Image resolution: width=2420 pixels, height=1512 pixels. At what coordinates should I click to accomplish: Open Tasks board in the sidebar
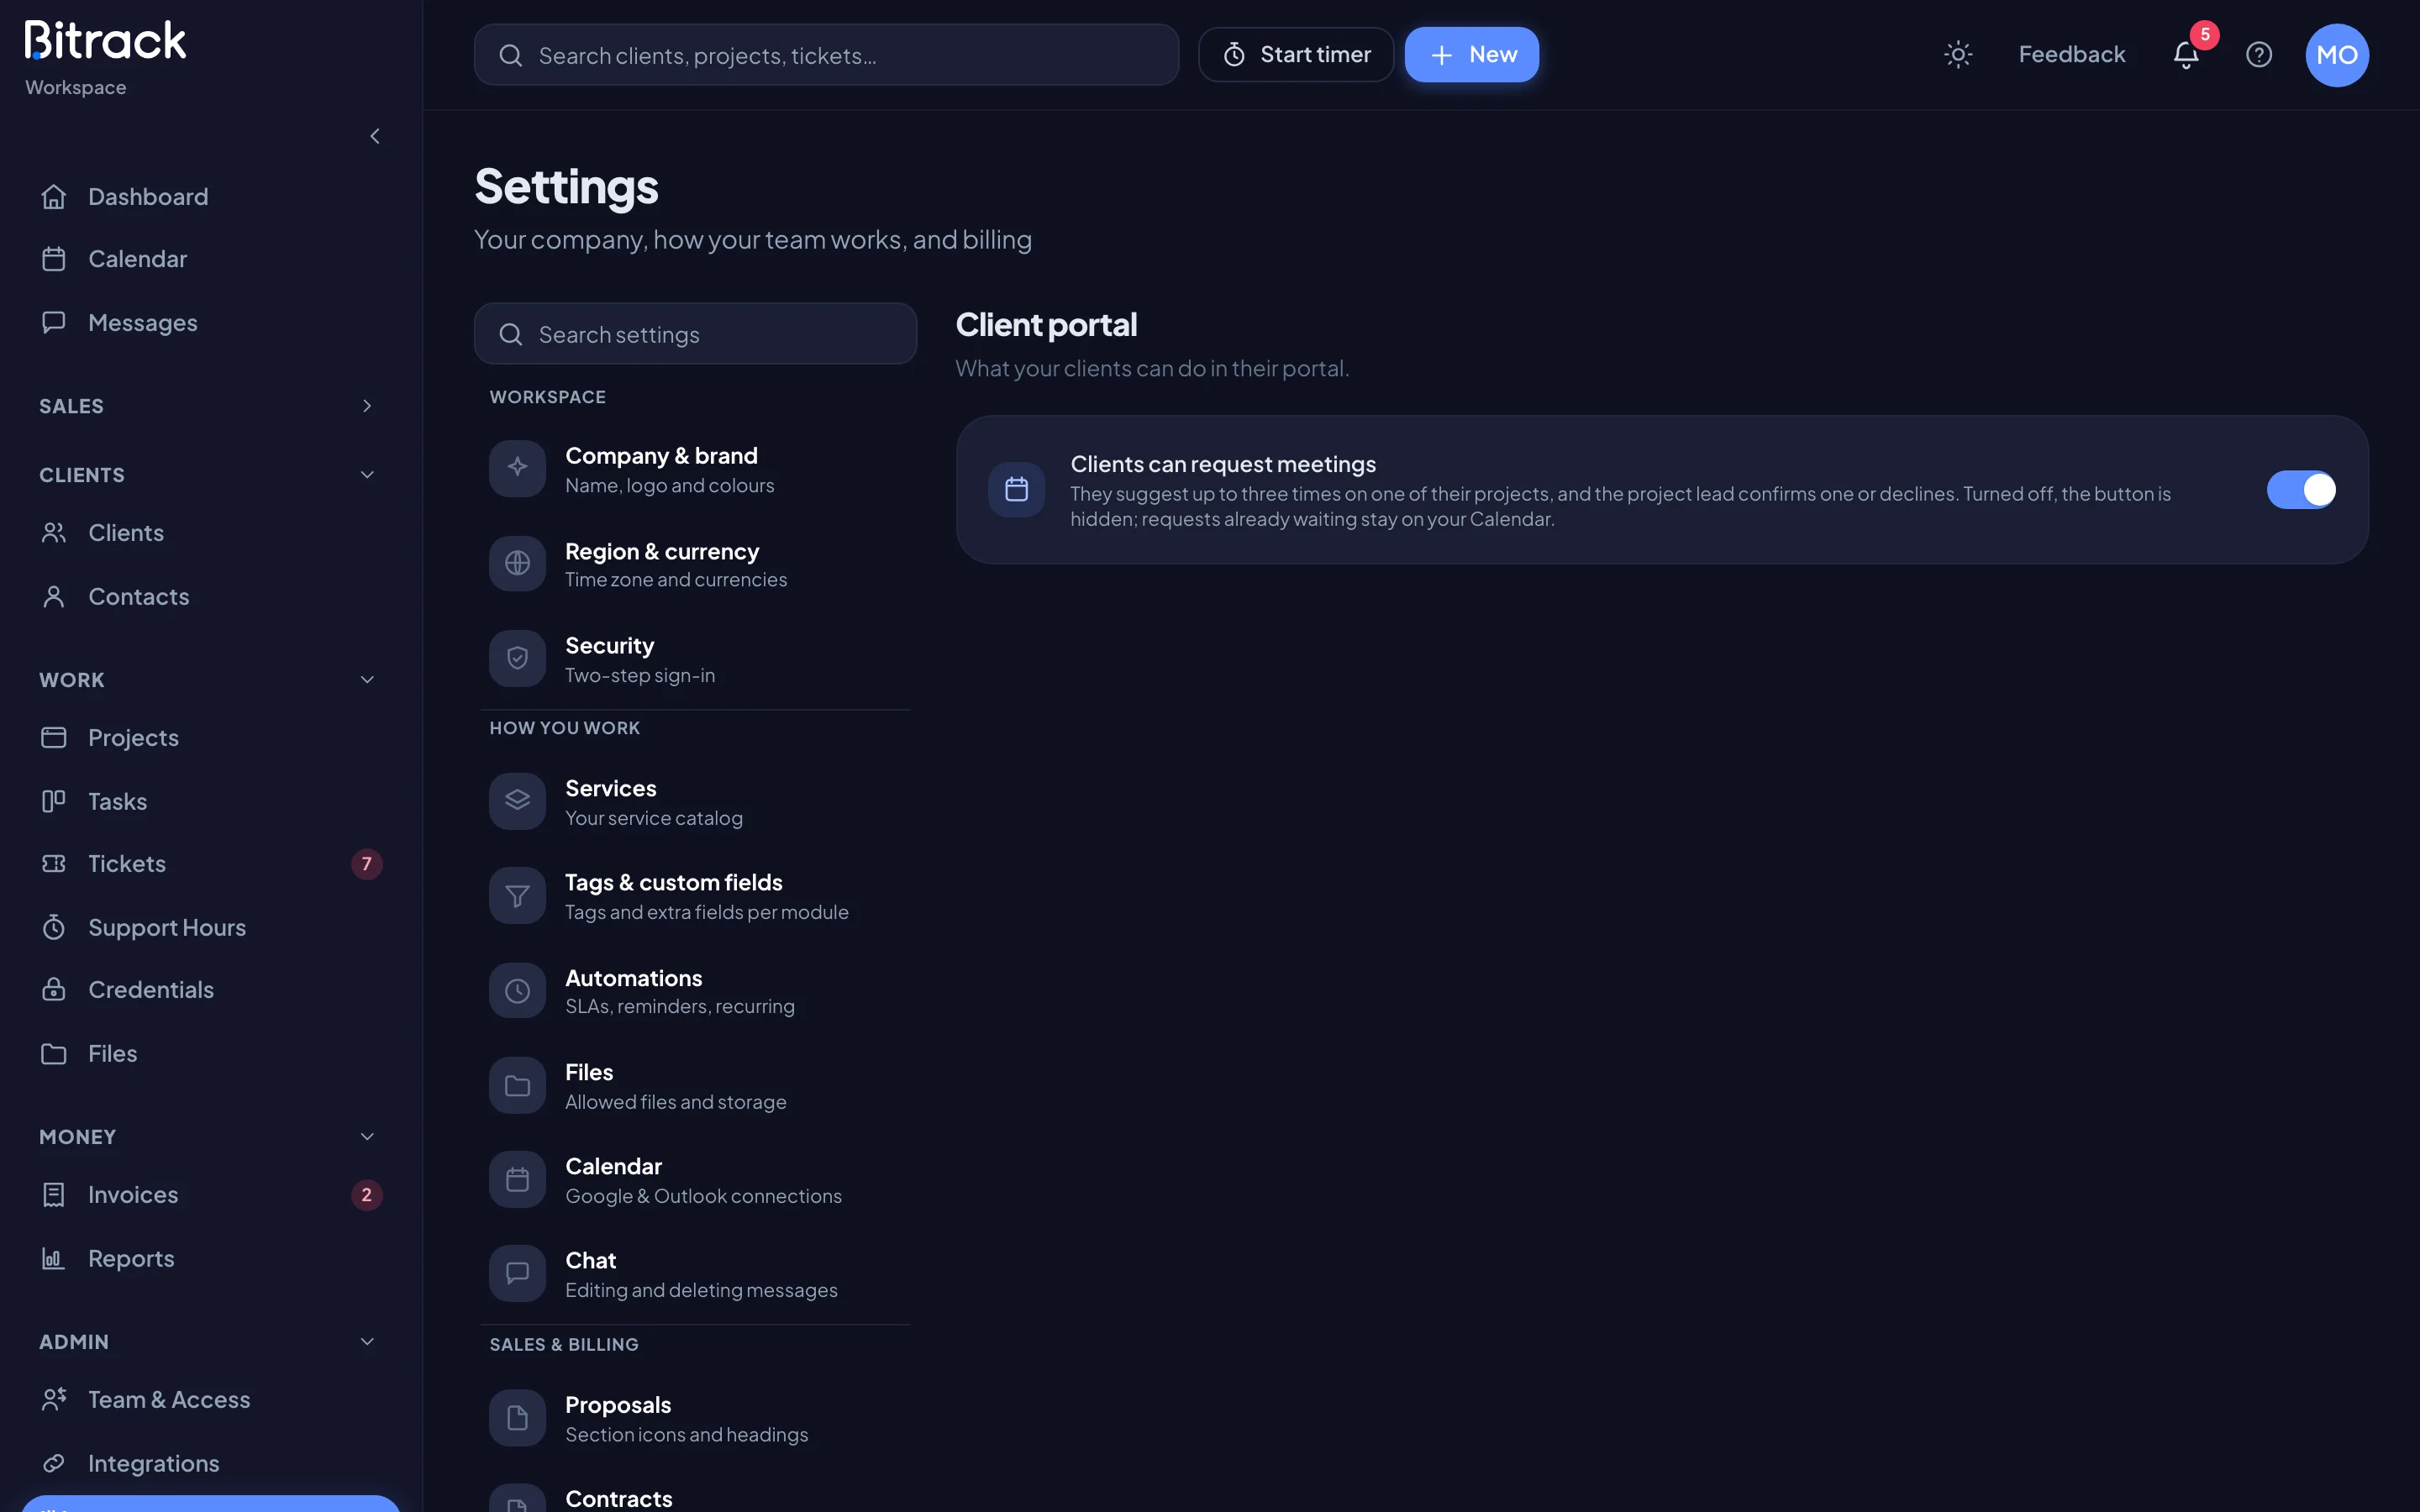210,801
